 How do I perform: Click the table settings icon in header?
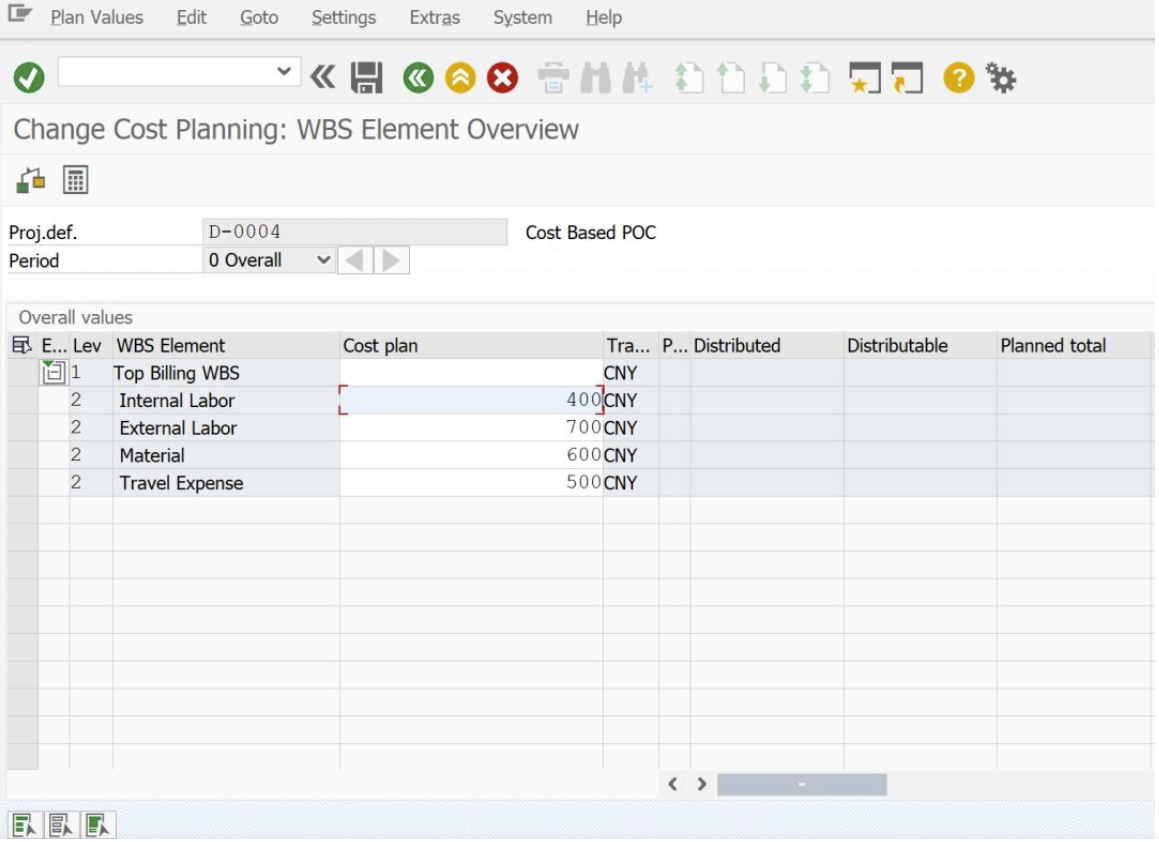coord(22,345)
